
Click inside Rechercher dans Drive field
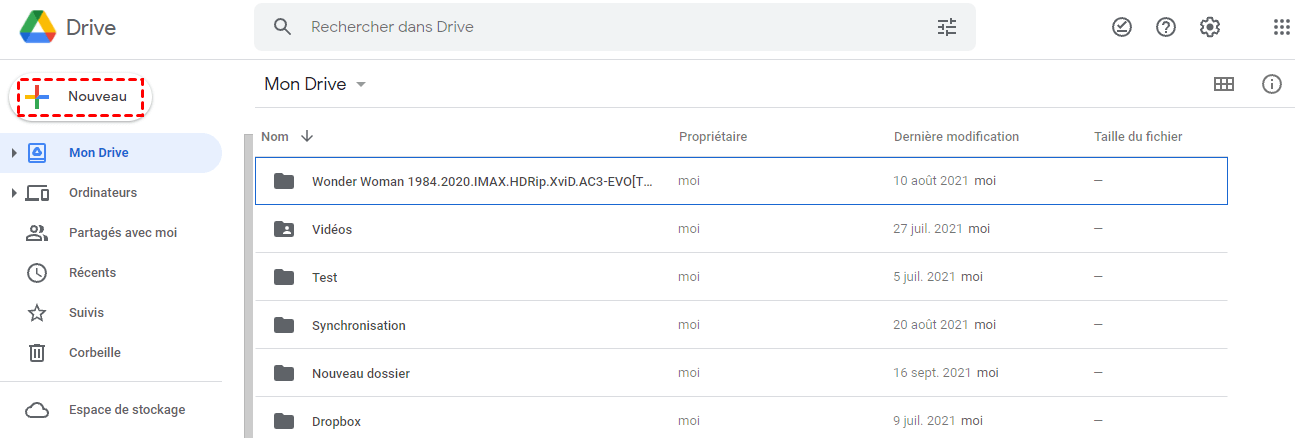click(x=600, y=28)
